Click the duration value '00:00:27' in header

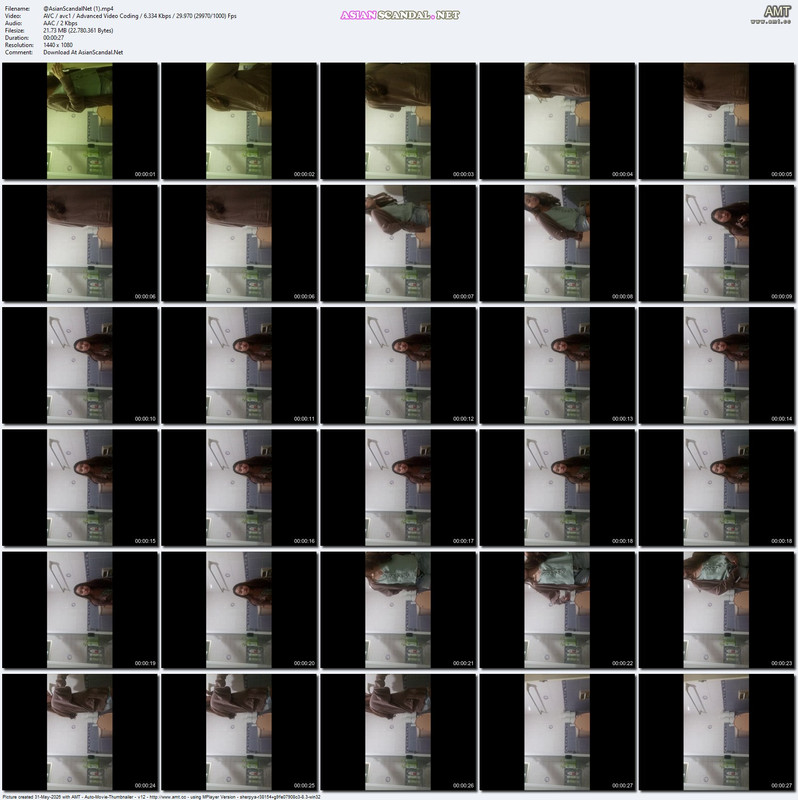54,38
